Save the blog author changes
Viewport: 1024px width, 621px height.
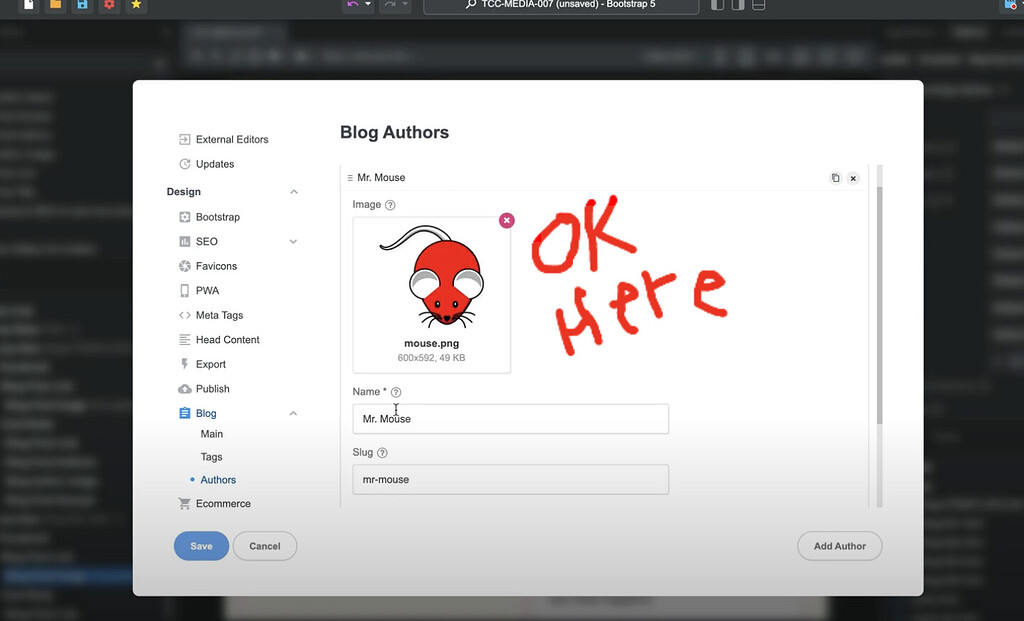click(x=201, y=546)
